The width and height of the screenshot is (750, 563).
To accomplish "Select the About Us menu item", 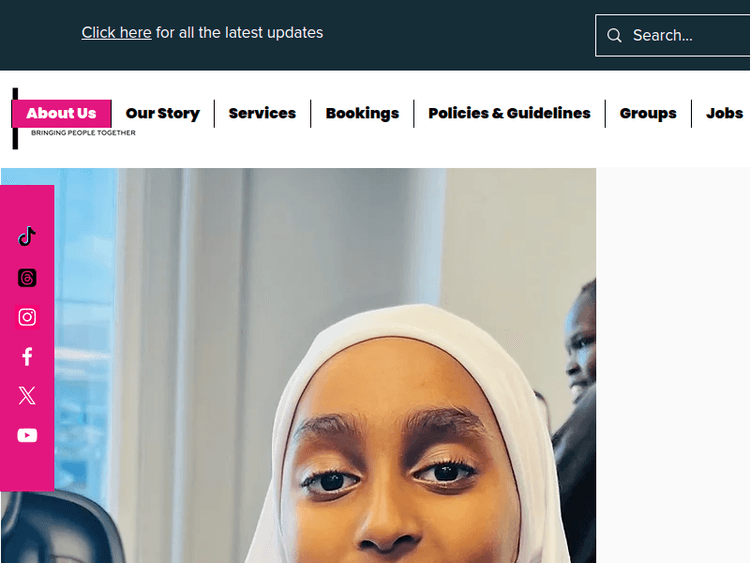I will click(x=61, y=113).
